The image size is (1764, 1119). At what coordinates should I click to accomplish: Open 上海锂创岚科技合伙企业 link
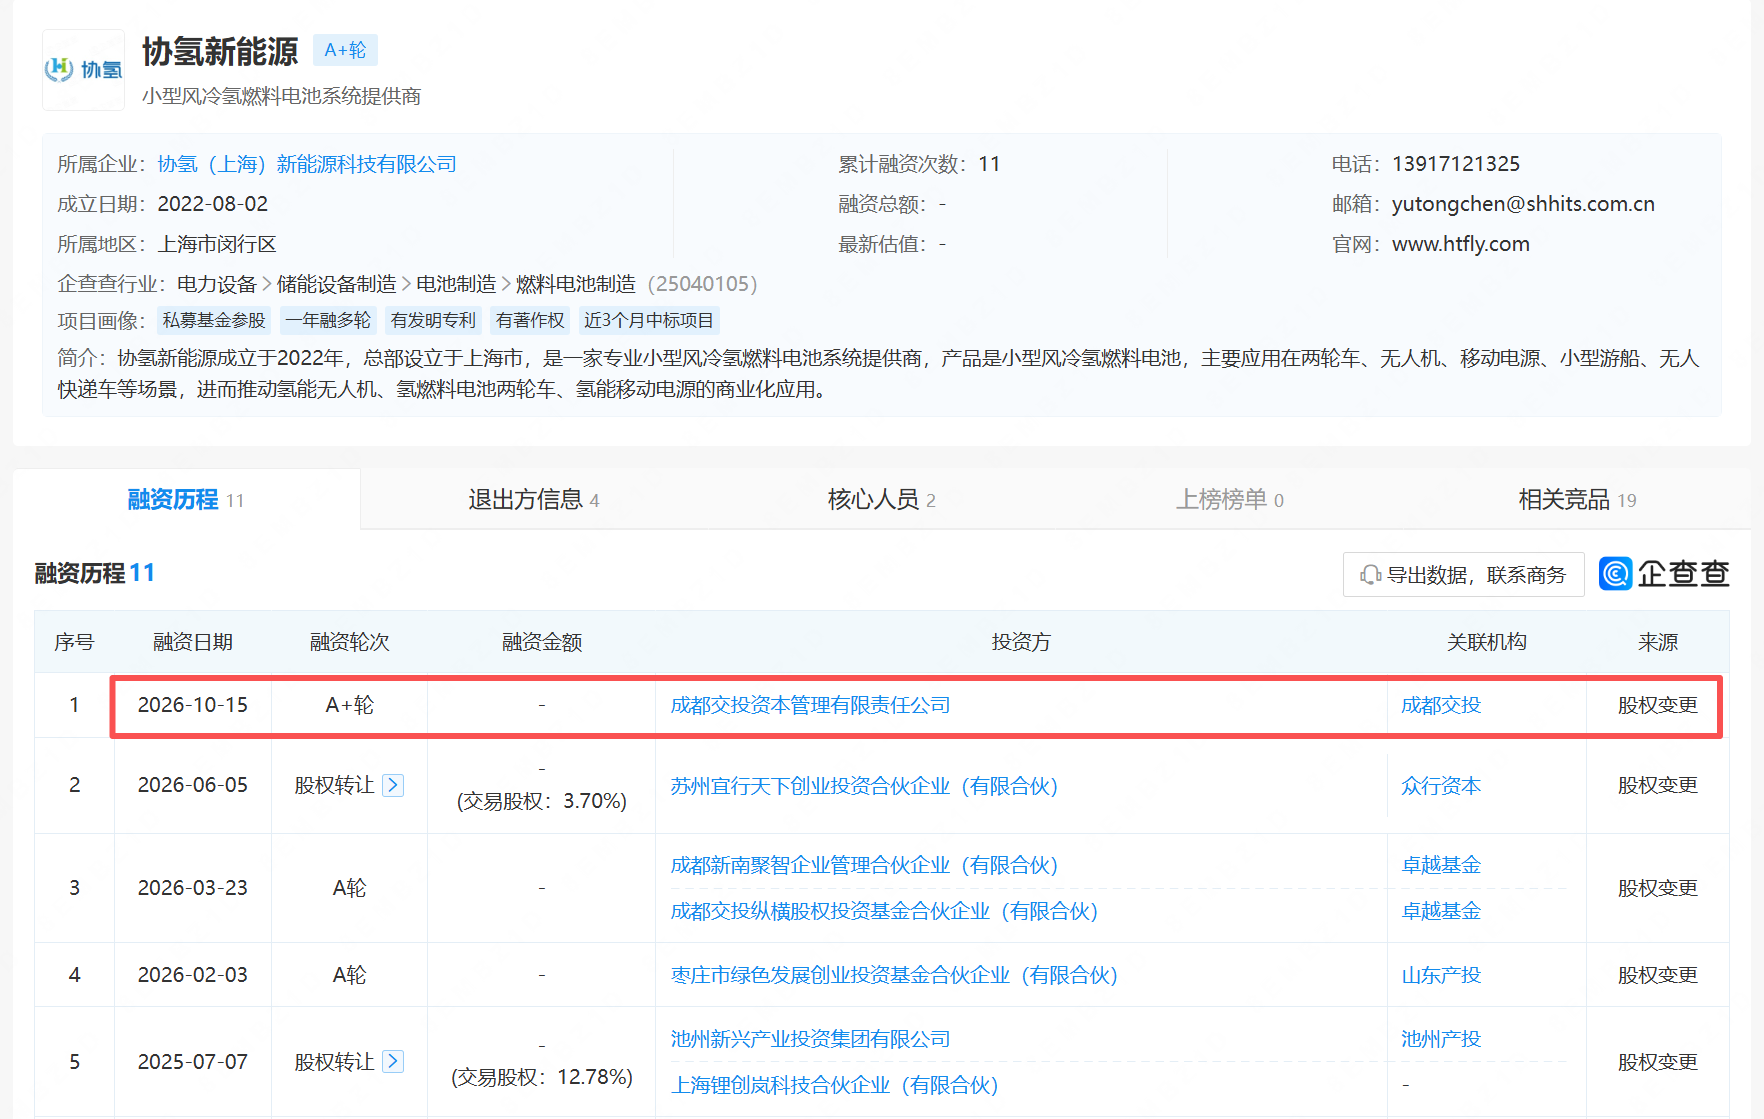pyautogui.click(x=834, y=1085)
